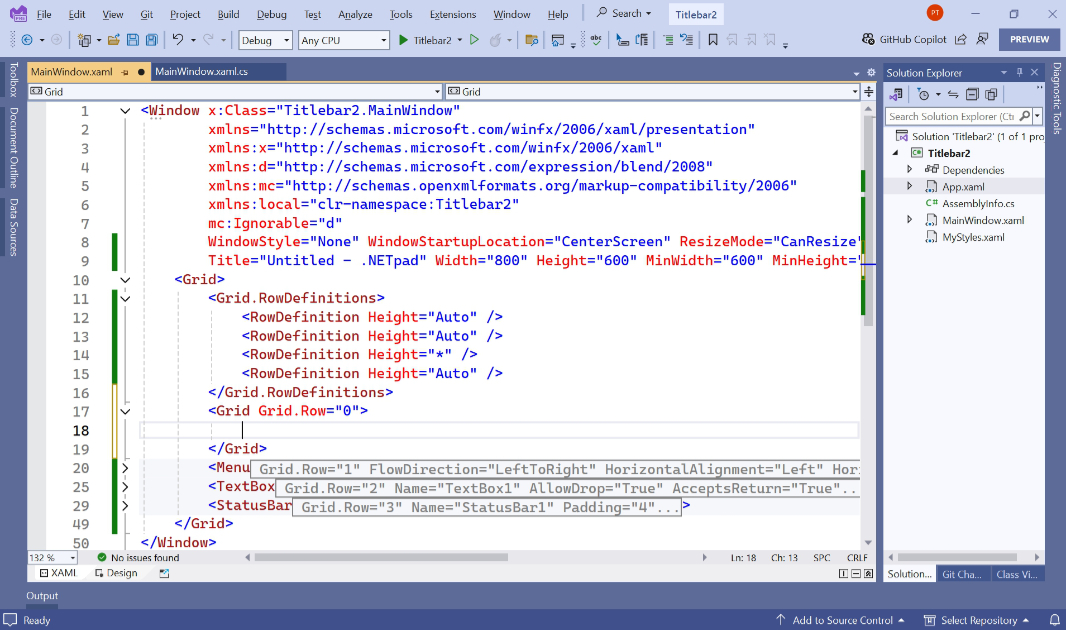Click the Save All toolbar icon

(152, 40)
